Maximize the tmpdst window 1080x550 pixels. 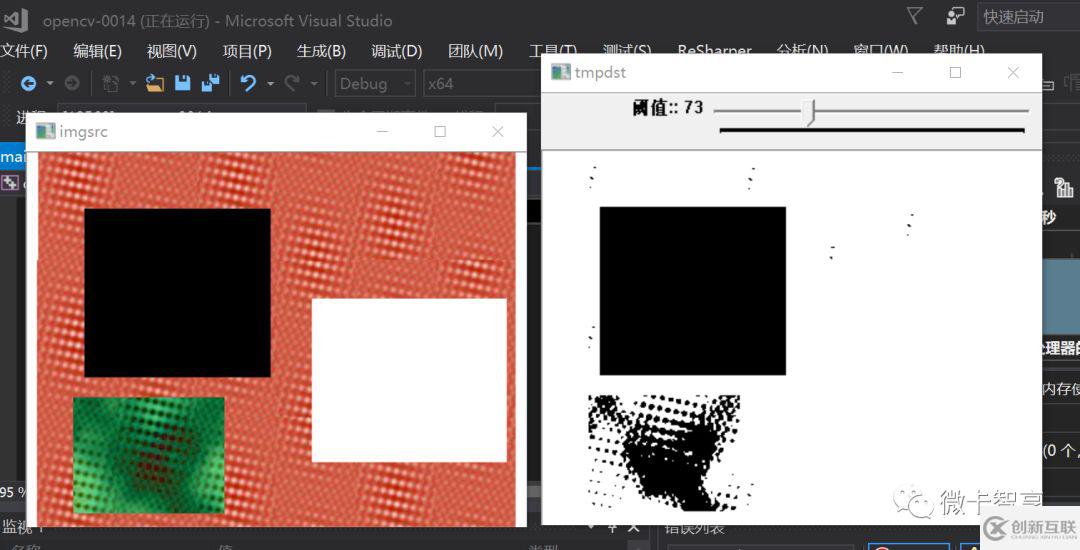coord(955,72)
